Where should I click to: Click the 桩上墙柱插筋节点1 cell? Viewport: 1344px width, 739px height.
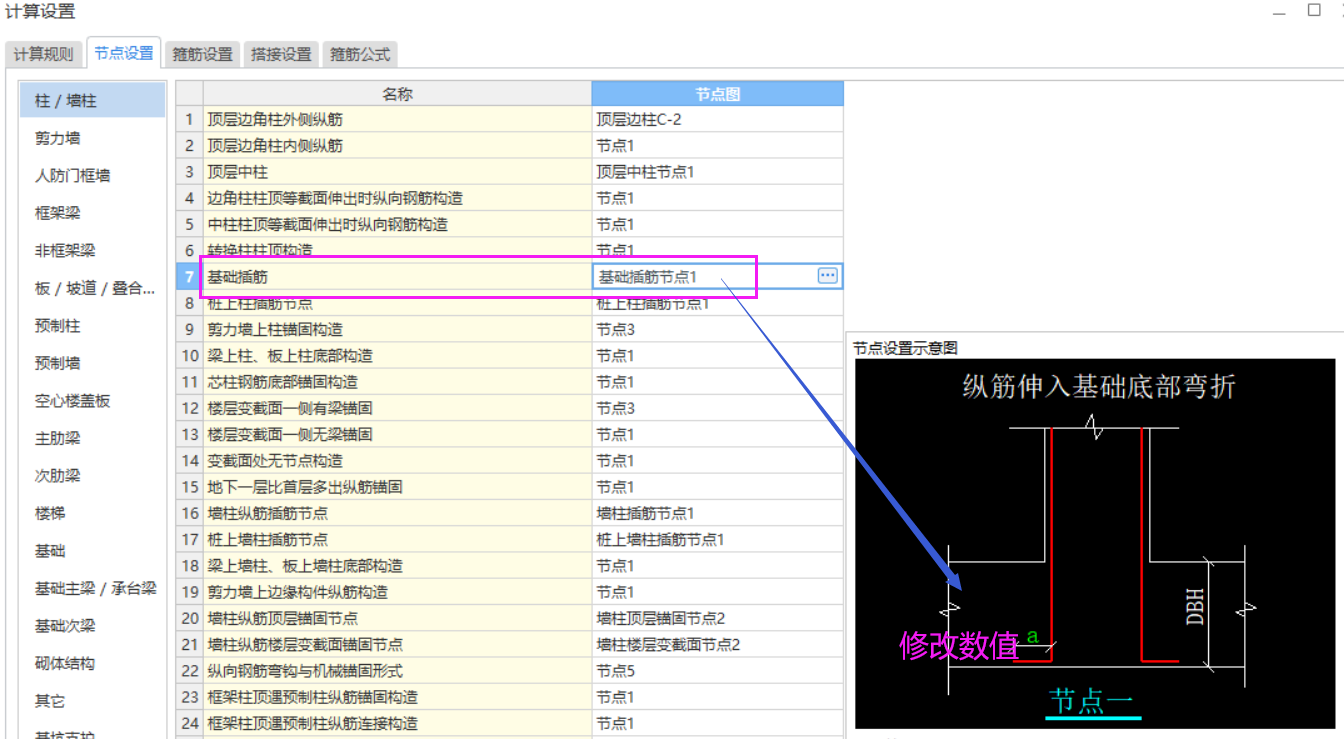[718, 539]
